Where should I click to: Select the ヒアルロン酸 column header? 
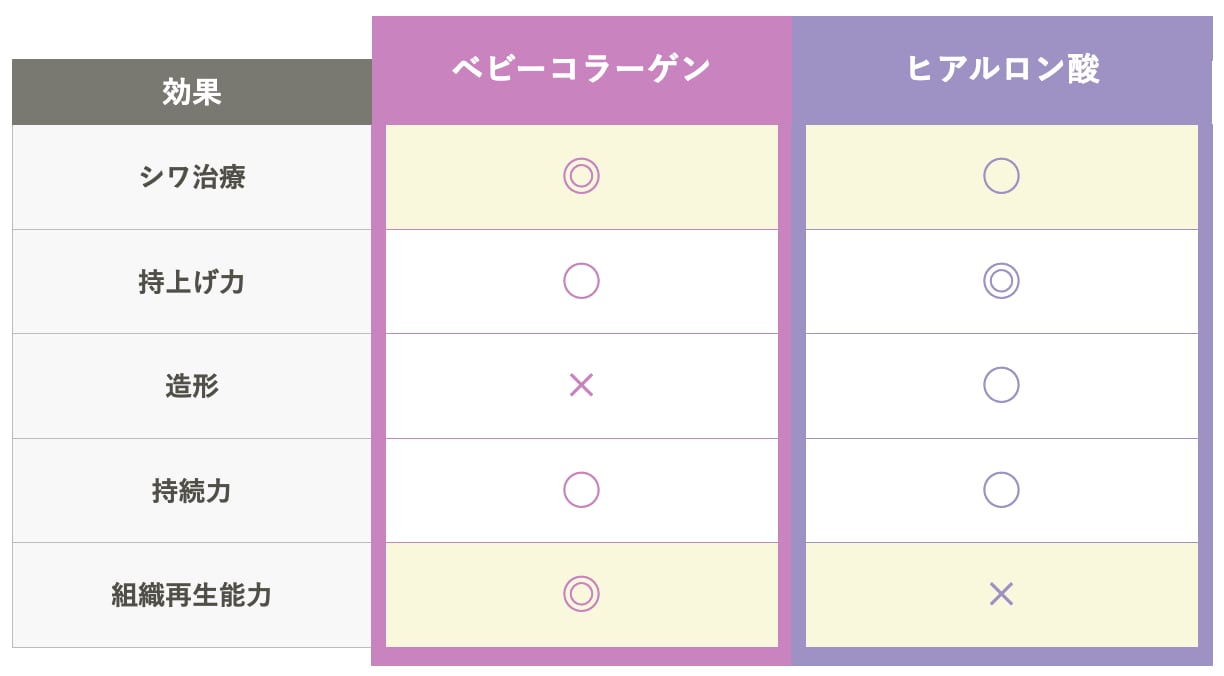point(1002,69)
